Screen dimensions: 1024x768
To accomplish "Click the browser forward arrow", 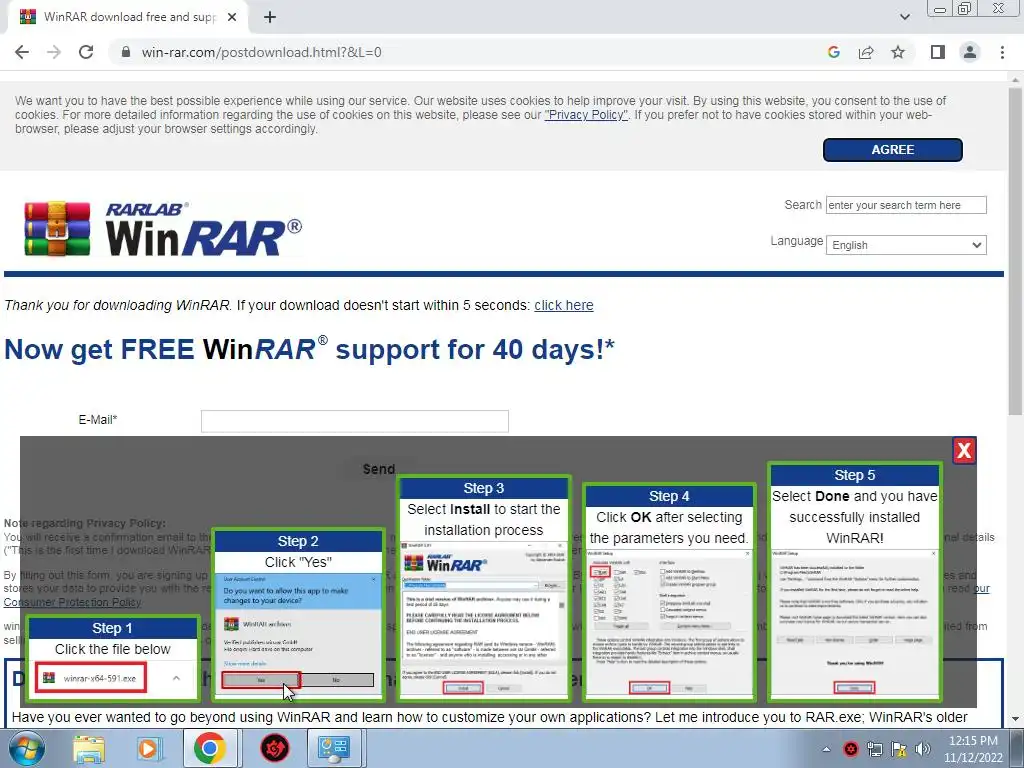I will pos(54,52).
